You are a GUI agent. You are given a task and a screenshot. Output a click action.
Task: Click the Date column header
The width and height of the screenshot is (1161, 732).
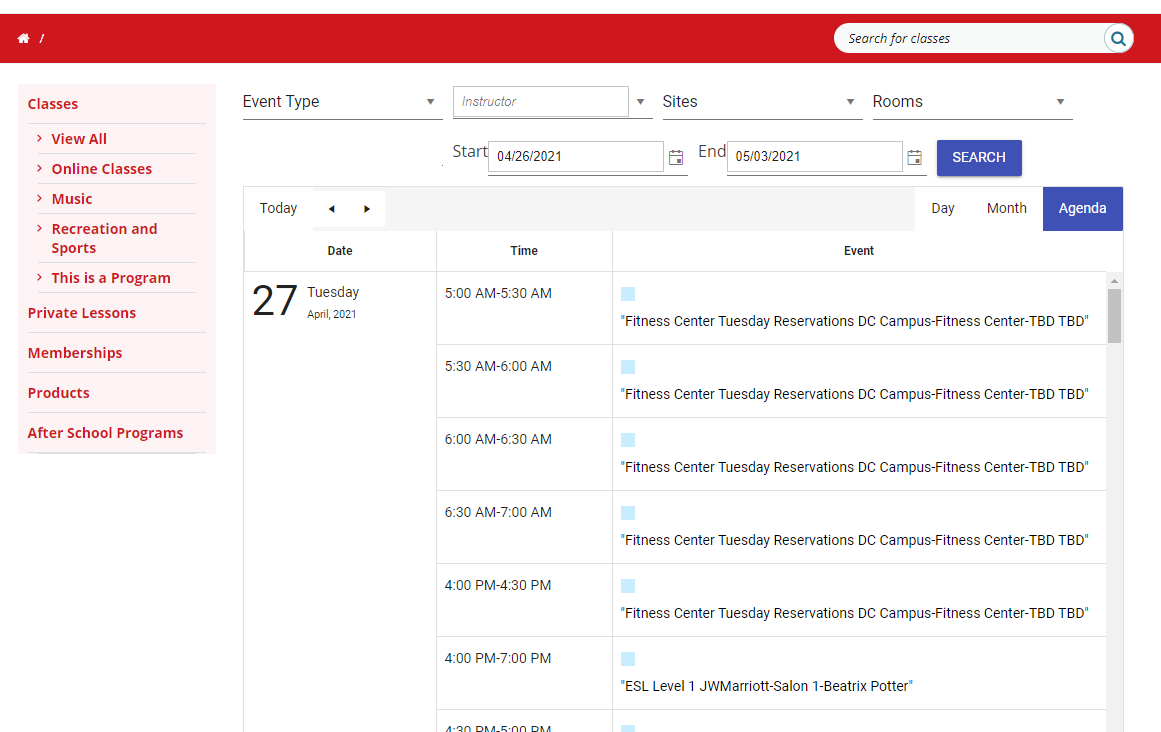pos(340,251)
